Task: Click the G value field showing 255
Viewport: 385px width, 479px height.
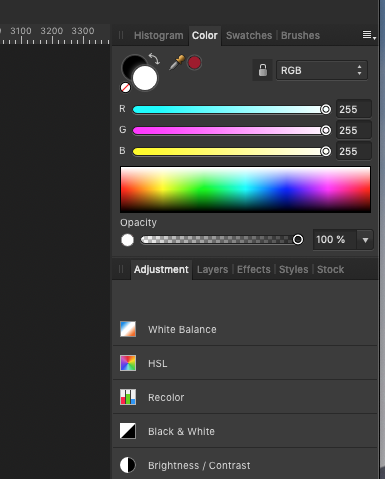Action: click(x=354, y=130)
